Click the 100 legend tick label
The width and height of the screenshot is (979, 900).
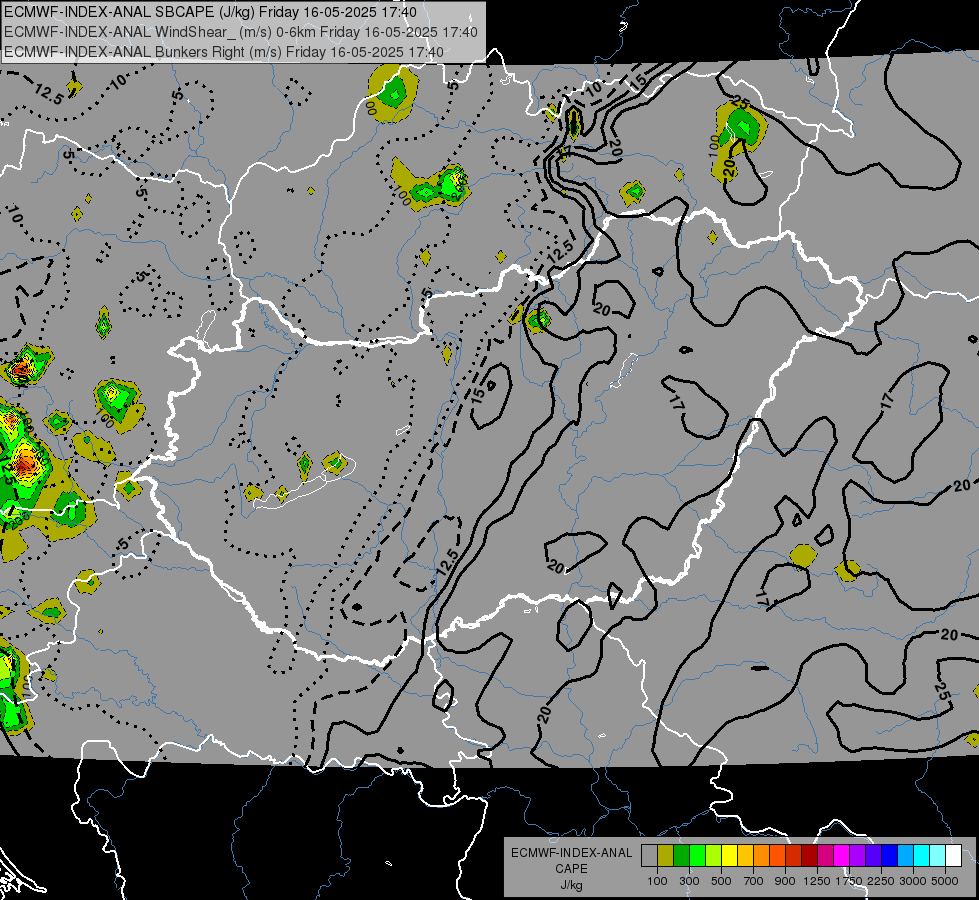coord(657,881)
